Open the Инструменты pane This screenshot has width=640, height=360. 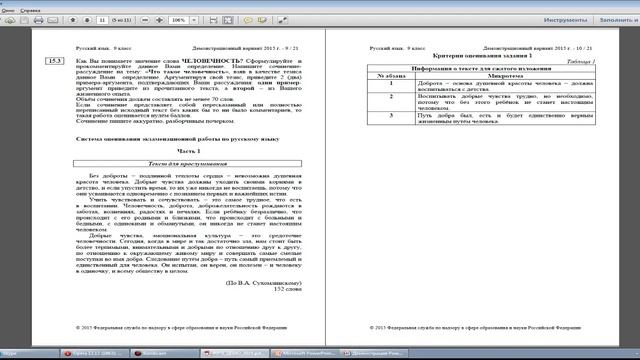[x=565, y=20]
